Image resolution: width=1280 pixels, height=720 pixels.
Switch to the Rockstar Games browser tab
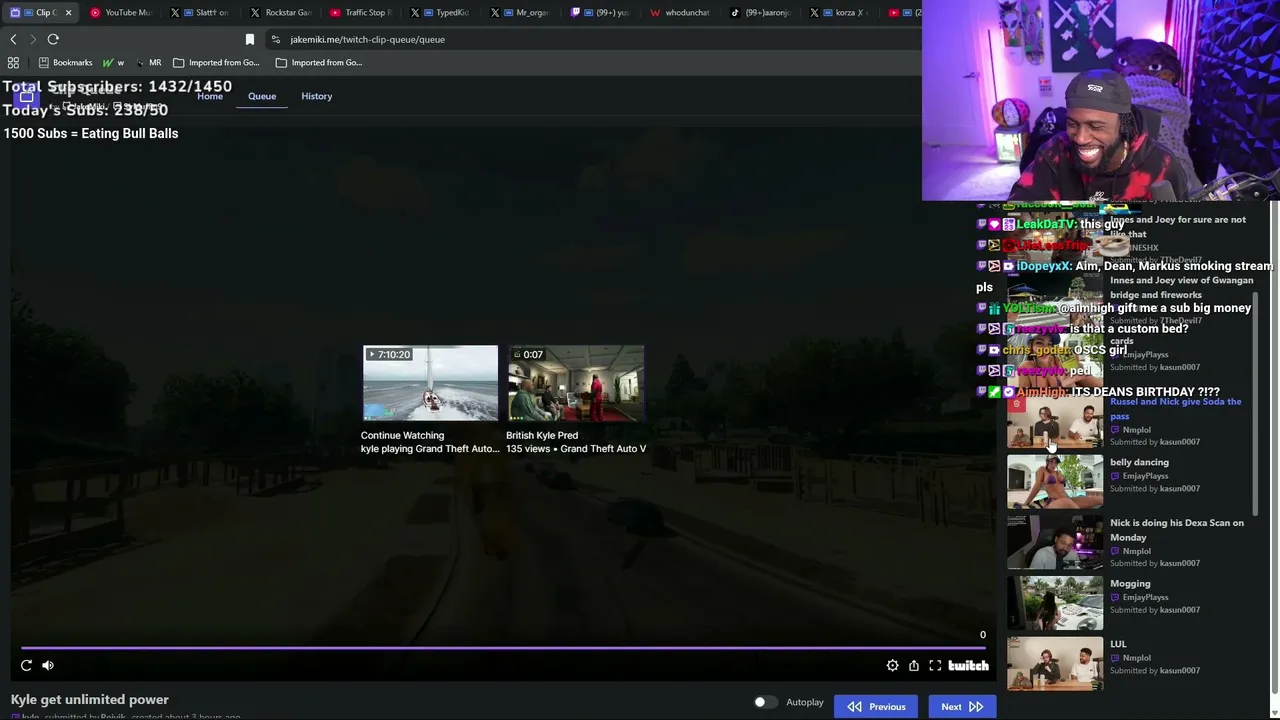pyautogui.click(x=281, y=13)
